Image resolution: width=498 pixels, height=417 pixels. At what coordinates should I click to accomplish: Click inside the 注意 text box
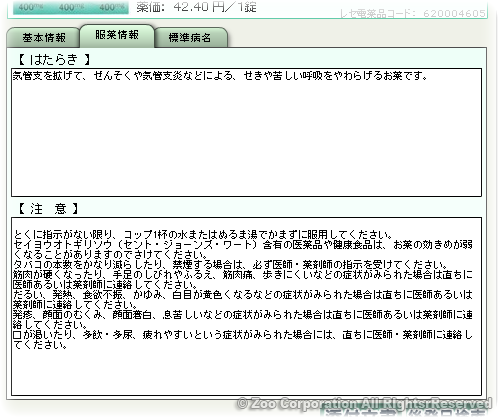click(246, 307)
